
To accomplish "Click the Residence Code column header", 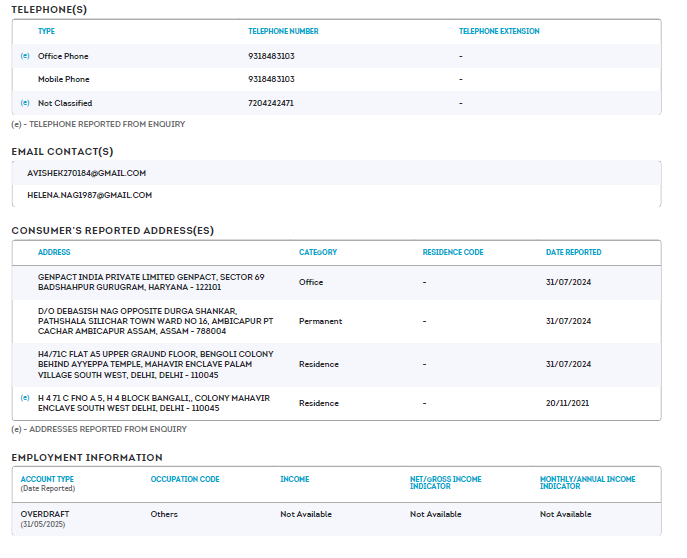I will [x=452, y=252].
